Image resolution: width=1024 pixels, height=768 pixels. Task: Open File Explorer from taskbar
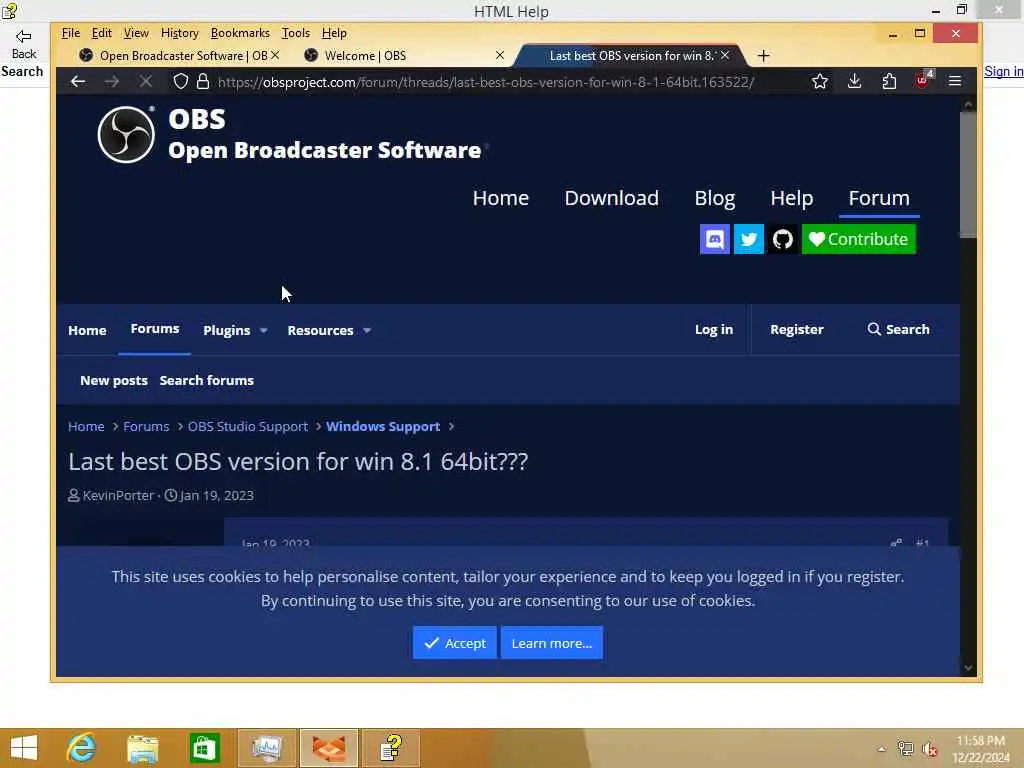[143, 748]
